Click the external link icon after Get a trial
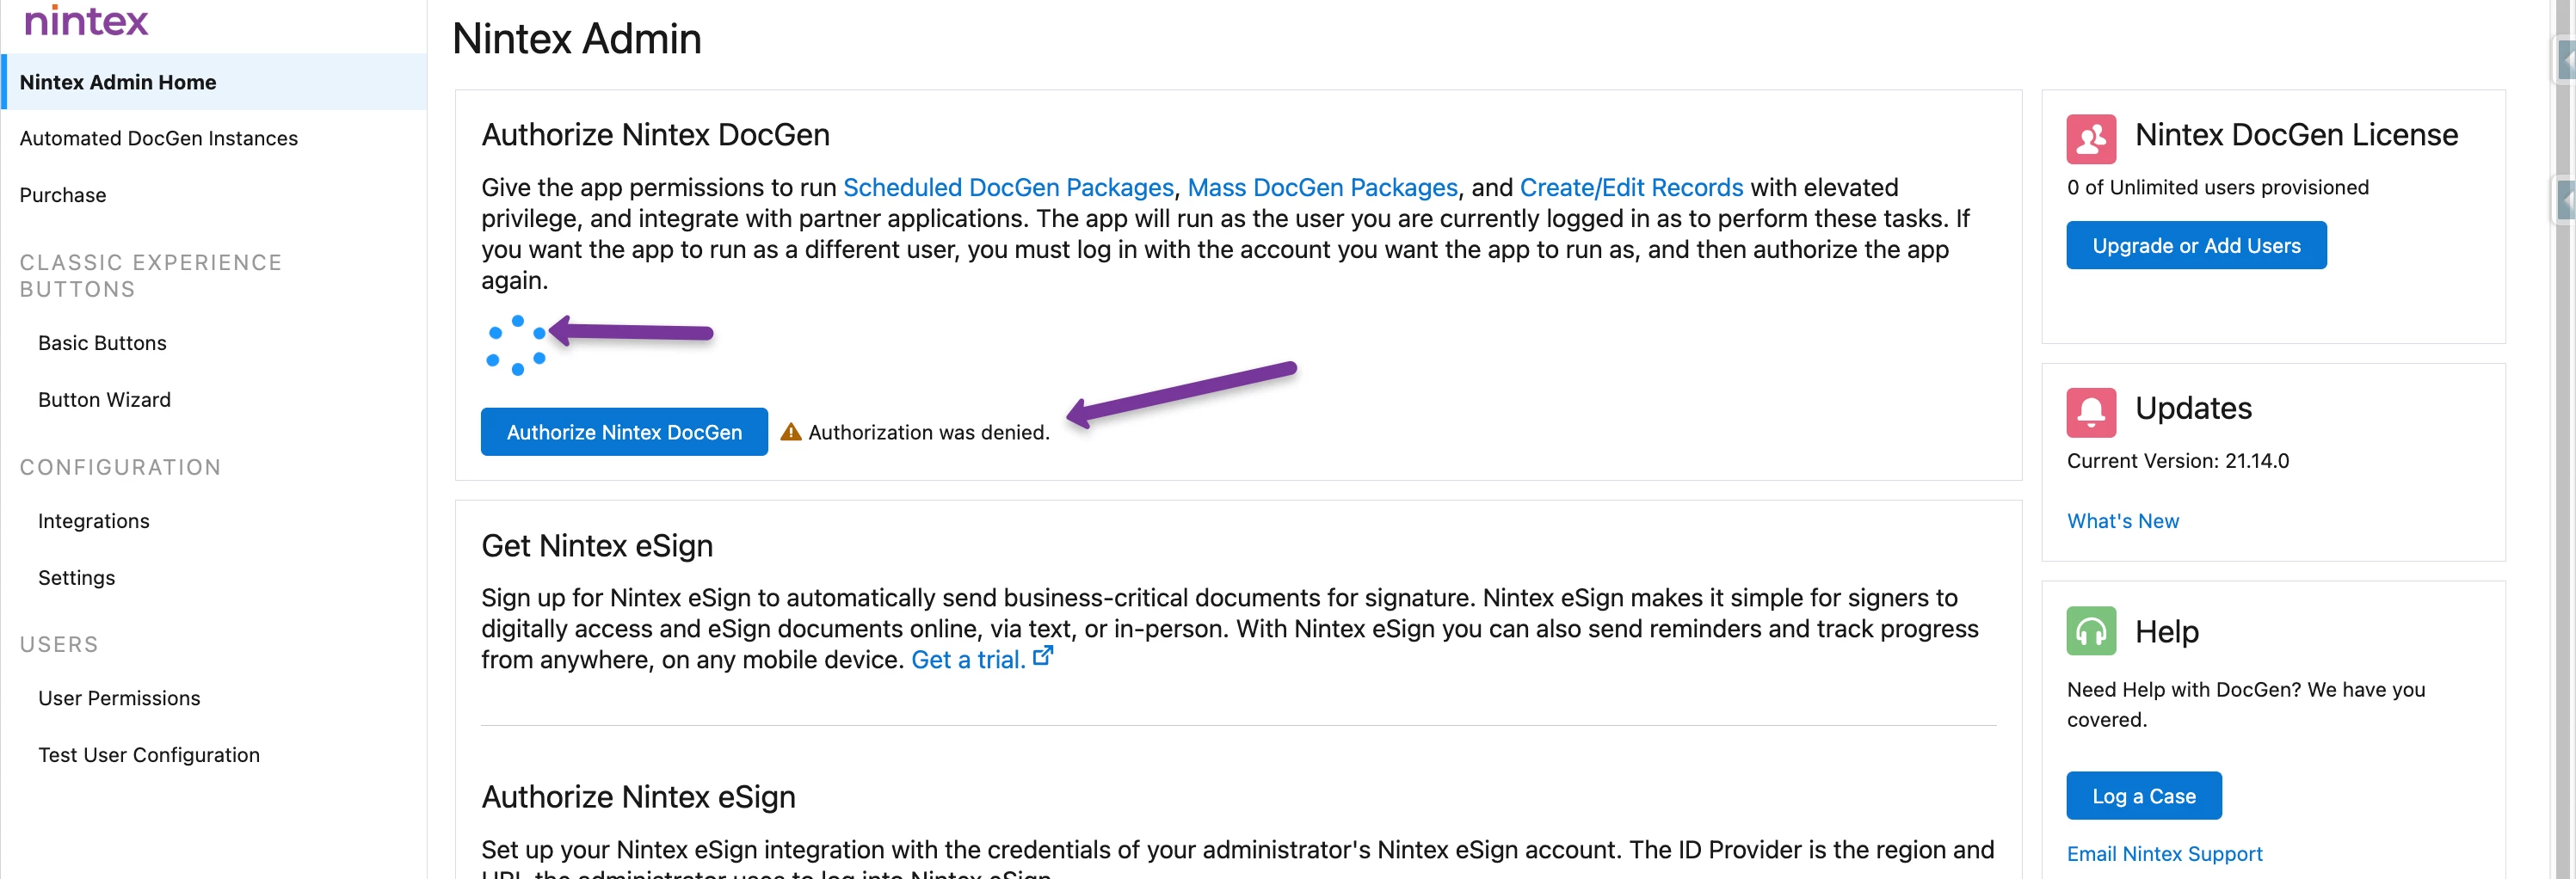The width and height of the screenshot is (2576, 879). pyautogui.click(x=1042, y=656)
